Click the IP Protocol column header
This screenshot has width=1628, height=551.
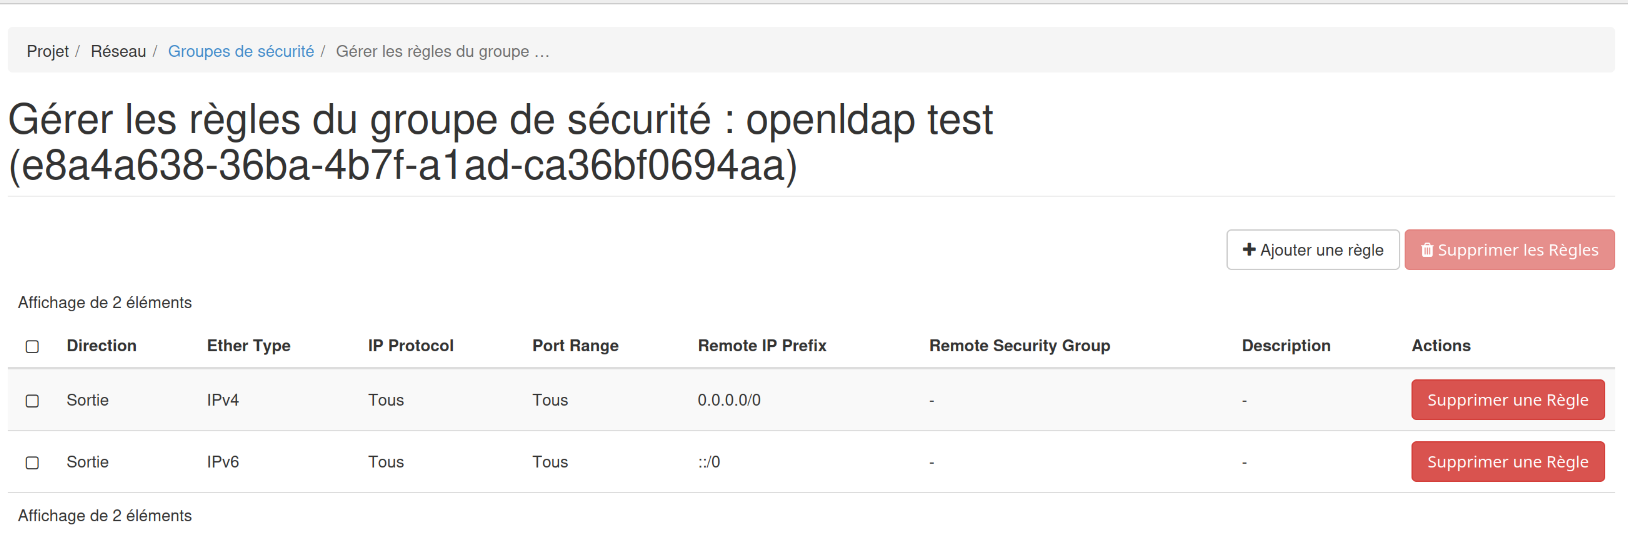[x=411, y=345]
